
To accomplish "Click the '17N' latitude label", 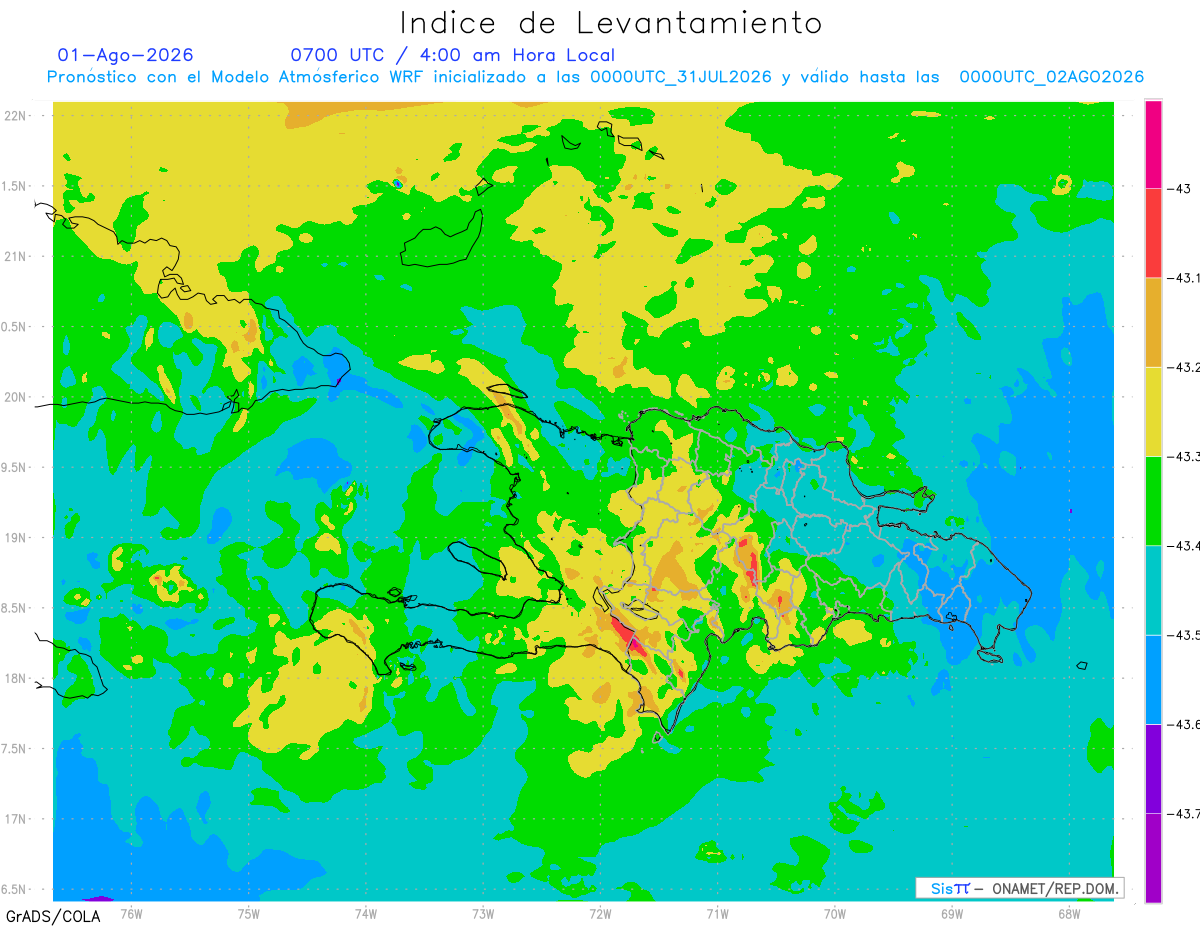I will coord(17,819).
